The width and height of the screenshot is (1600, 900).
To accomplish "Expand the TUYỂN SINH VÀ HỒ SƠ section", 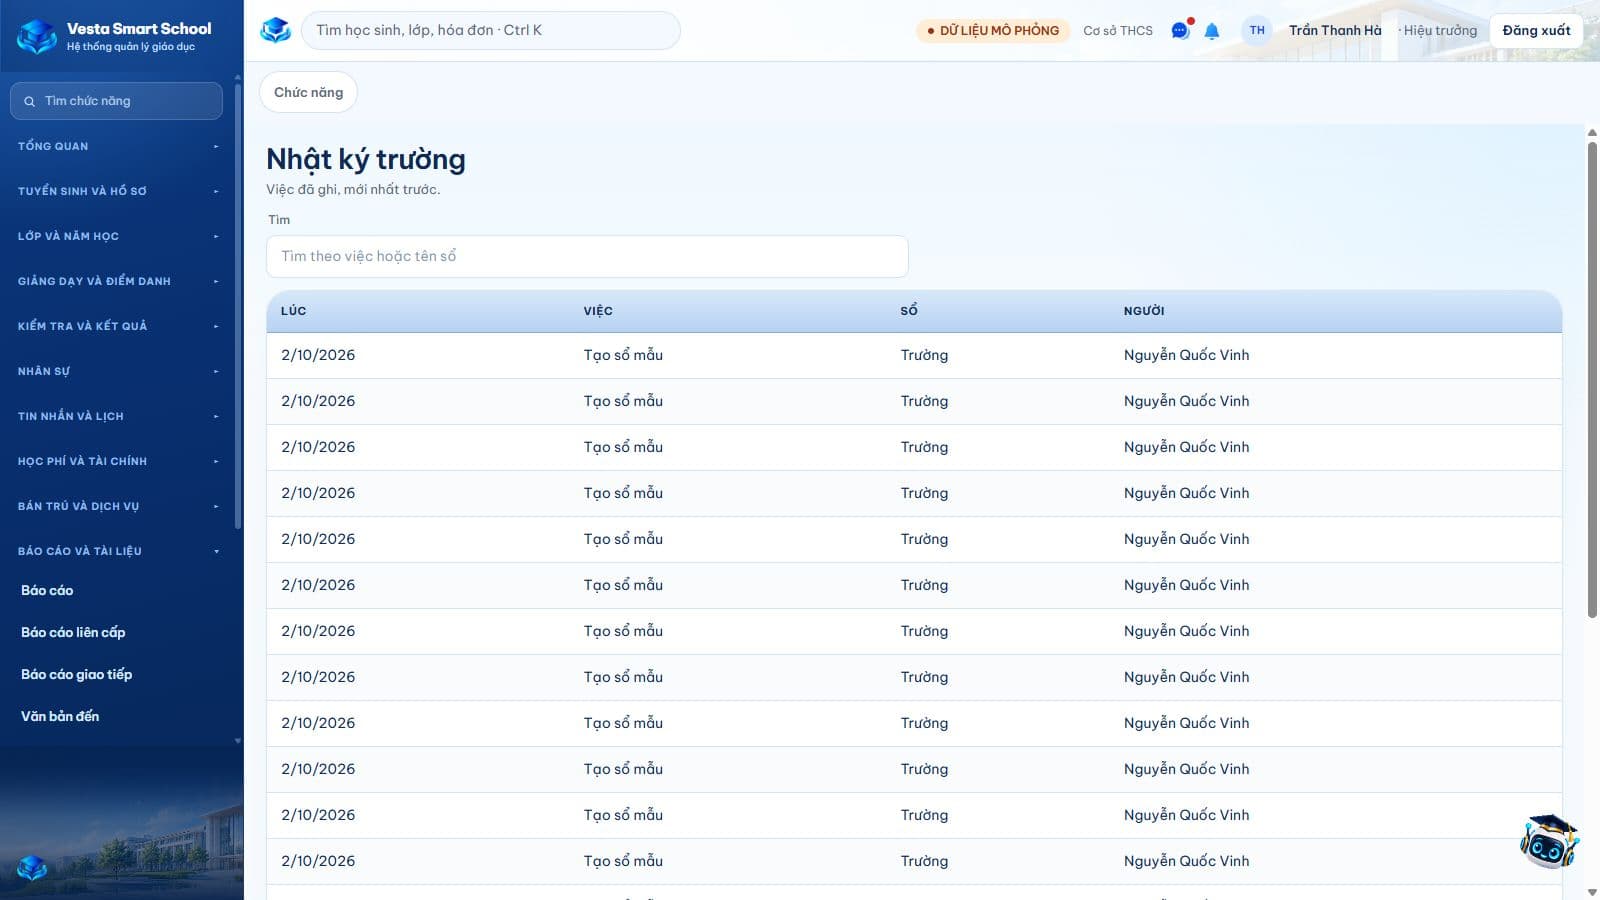I will 119,191.
